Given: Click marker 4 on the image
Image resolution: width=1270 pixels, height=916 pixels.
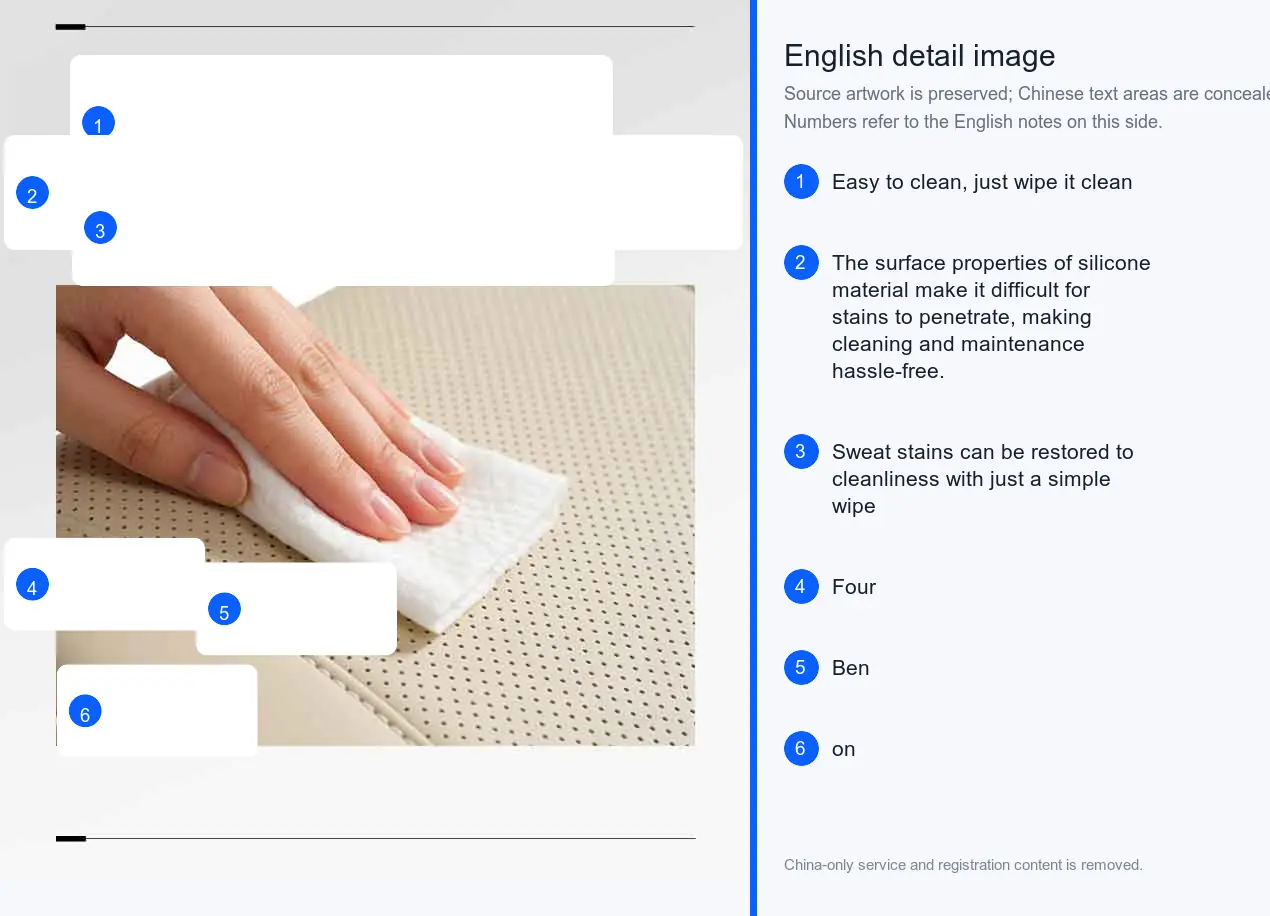Looking at the screenshot, I should pos(32,585).
